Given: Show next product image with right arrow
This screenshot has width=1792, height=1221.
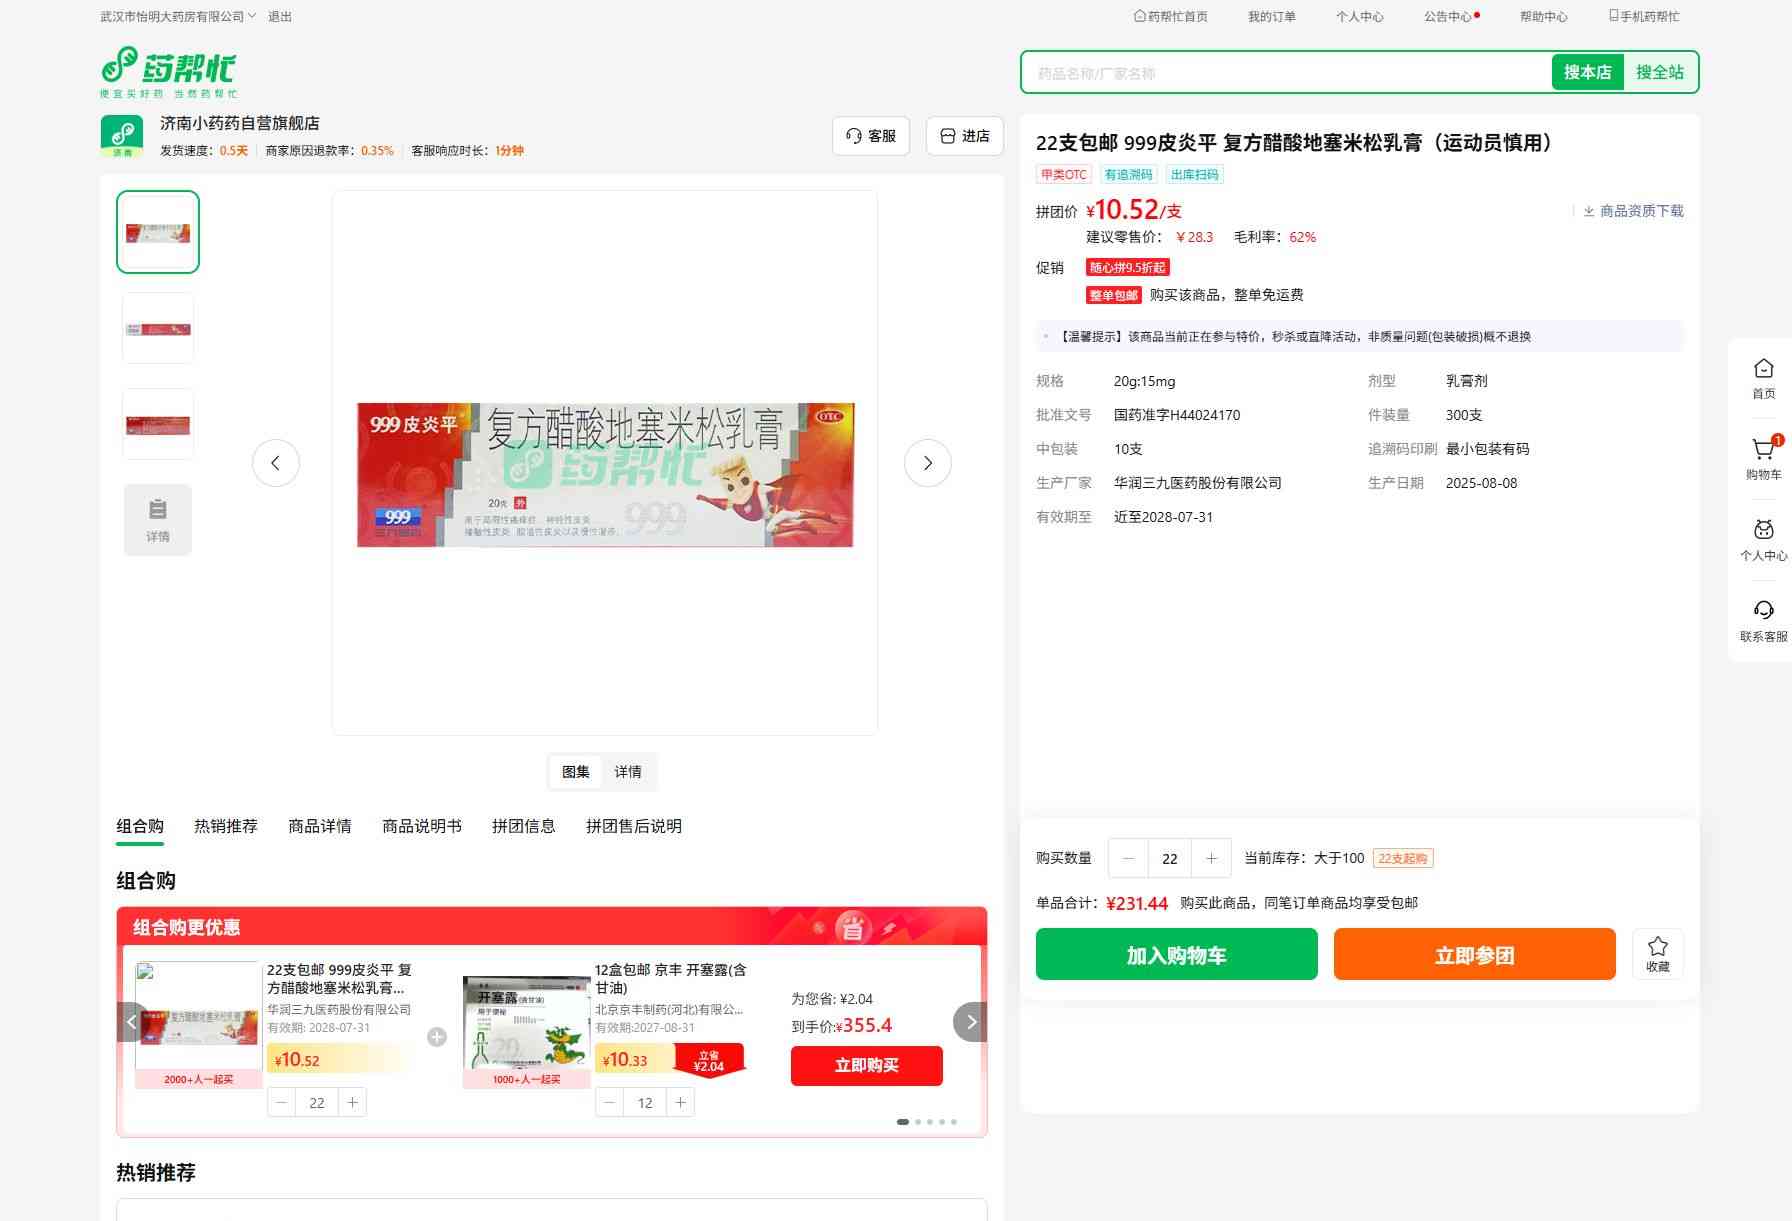Looking at the screenshot, I should 927,463.
